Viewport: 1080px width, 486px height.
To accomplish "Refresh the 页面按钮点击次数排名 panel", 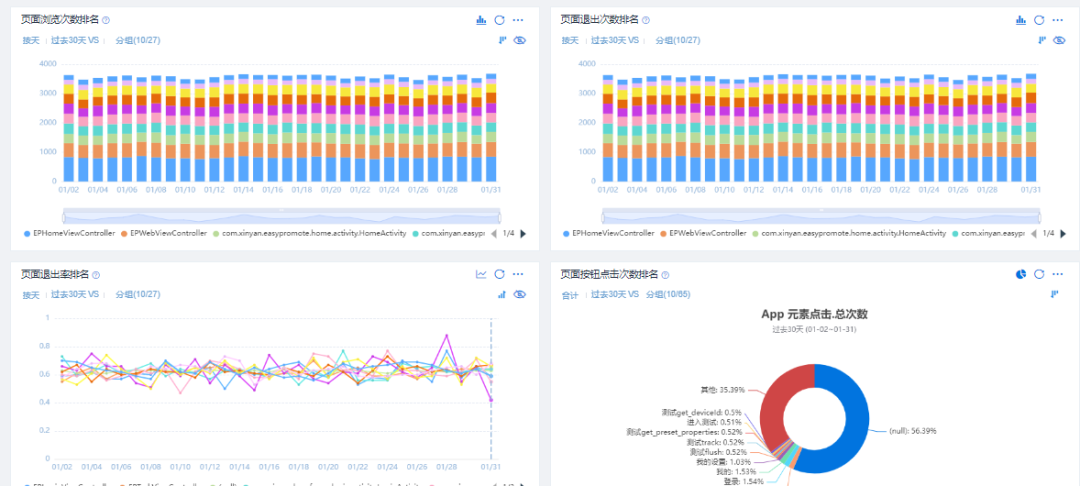I will click(1039, 274).
